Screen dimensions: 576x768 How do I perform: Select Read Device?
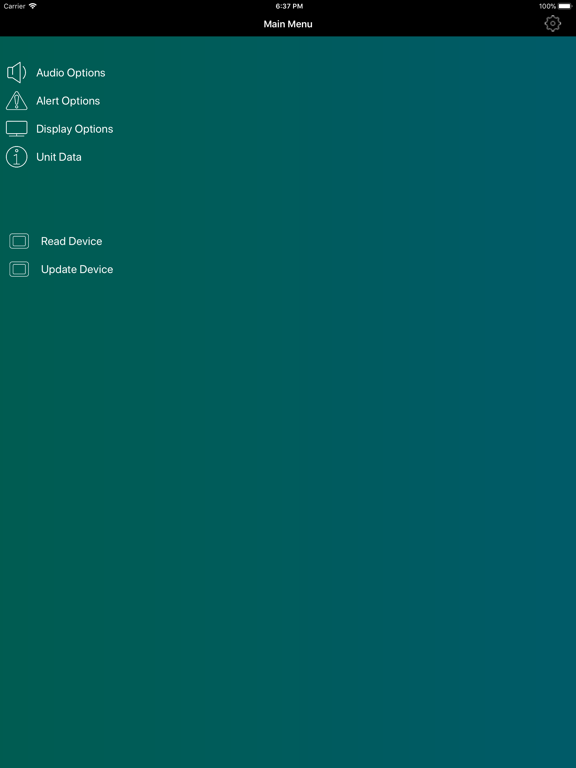coord(72,241)
